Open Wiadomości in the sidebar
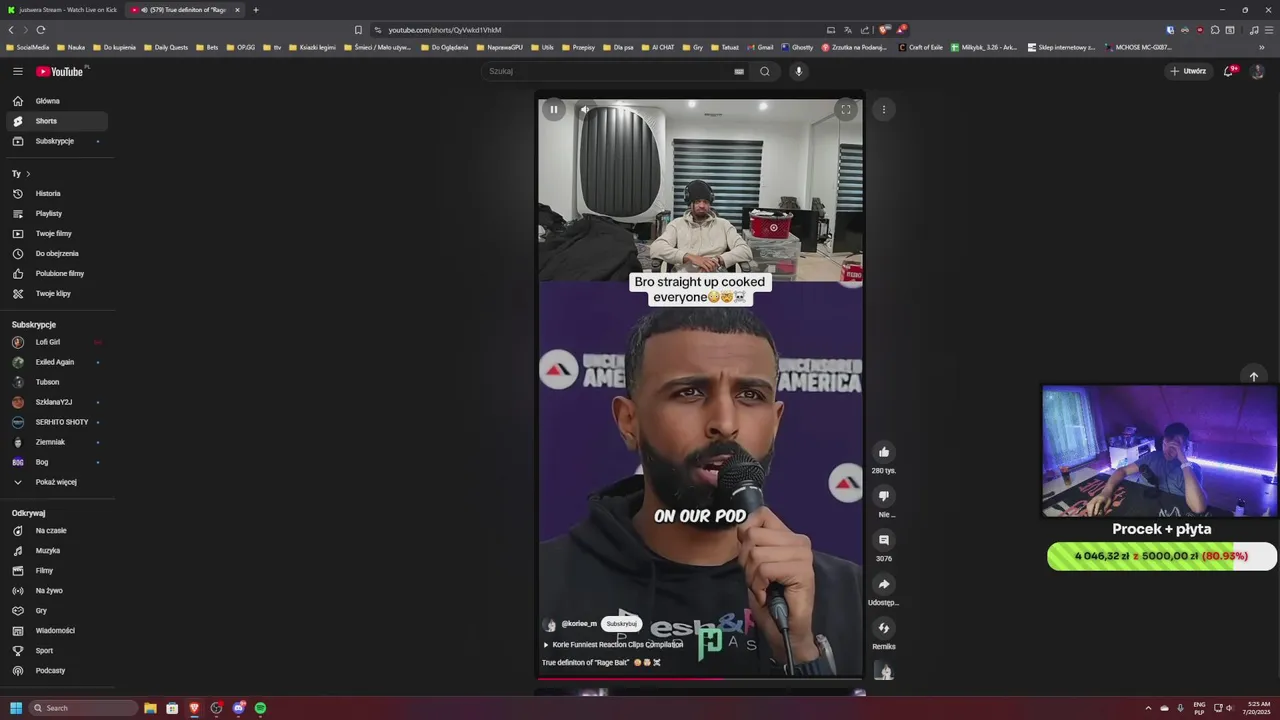The width and height of the screenshot is (1280, 720). pyautogui.click(x=57, y=631)
